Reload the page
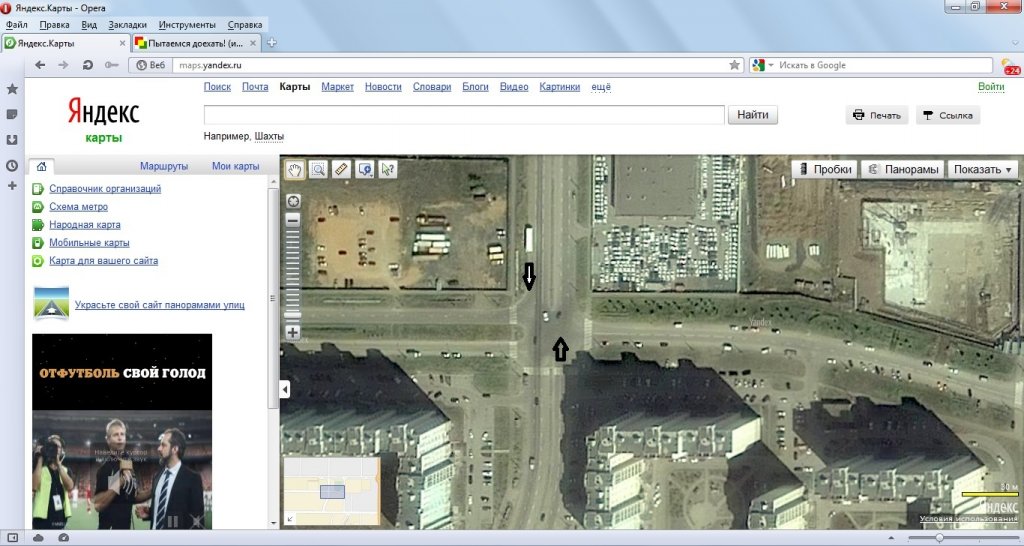 click(x=88, y=65)
